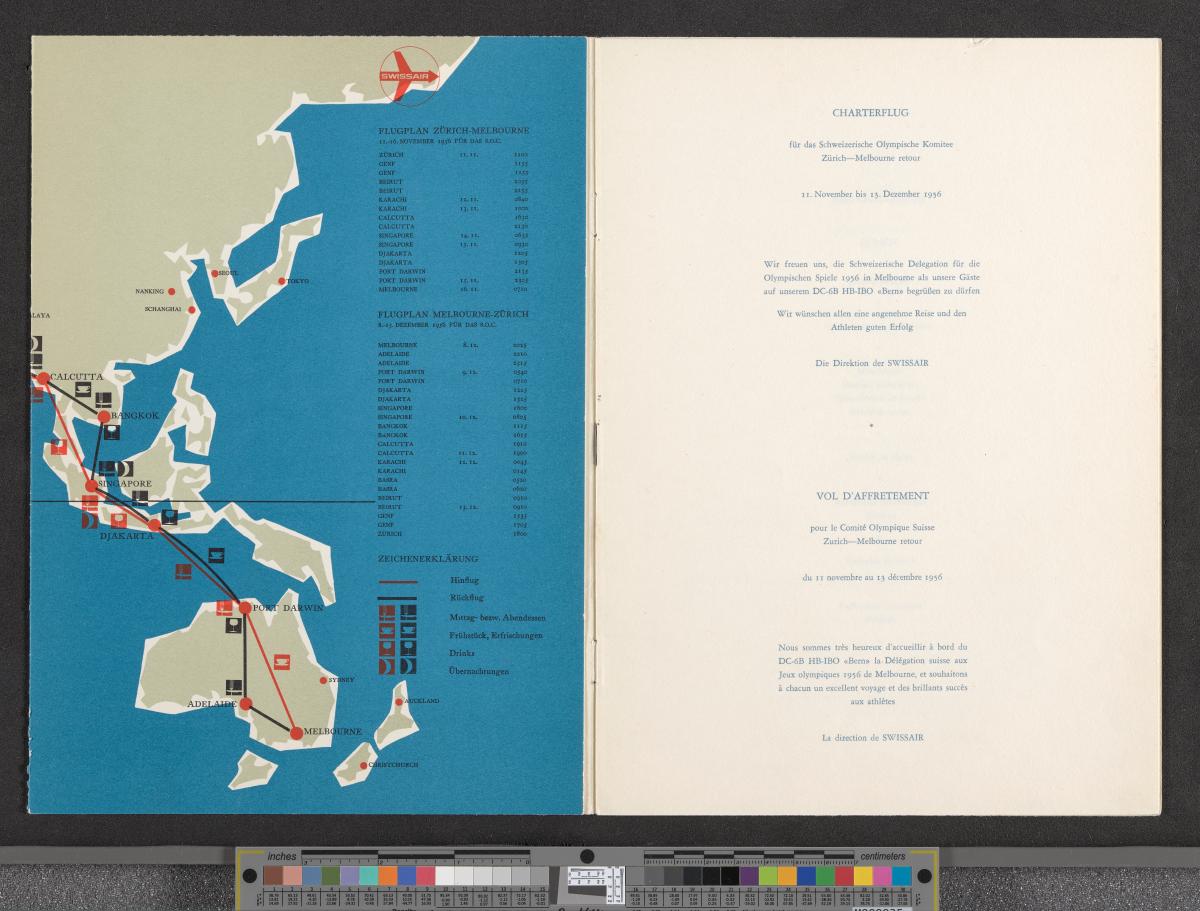Click the 'CHRISTCHURCH' map label
The image size is (1200, 911).
click(393, 765)
